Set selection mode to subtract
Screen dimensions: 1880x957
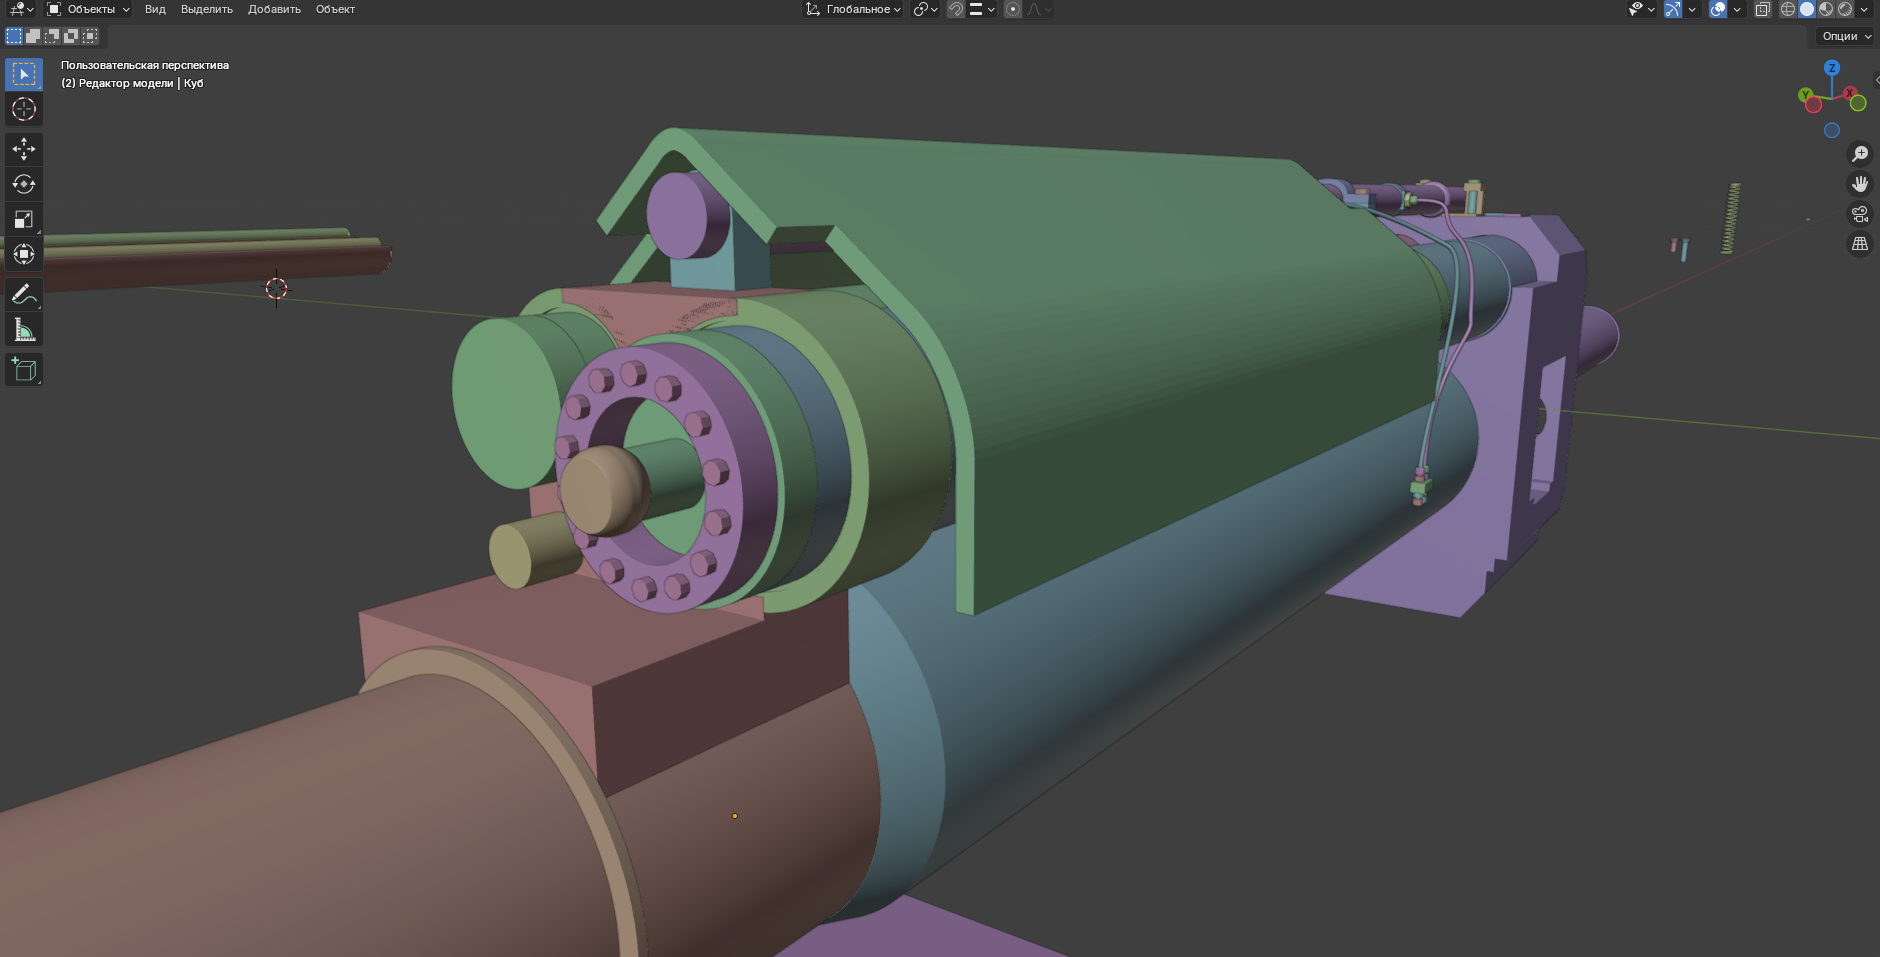coord(52,36)
